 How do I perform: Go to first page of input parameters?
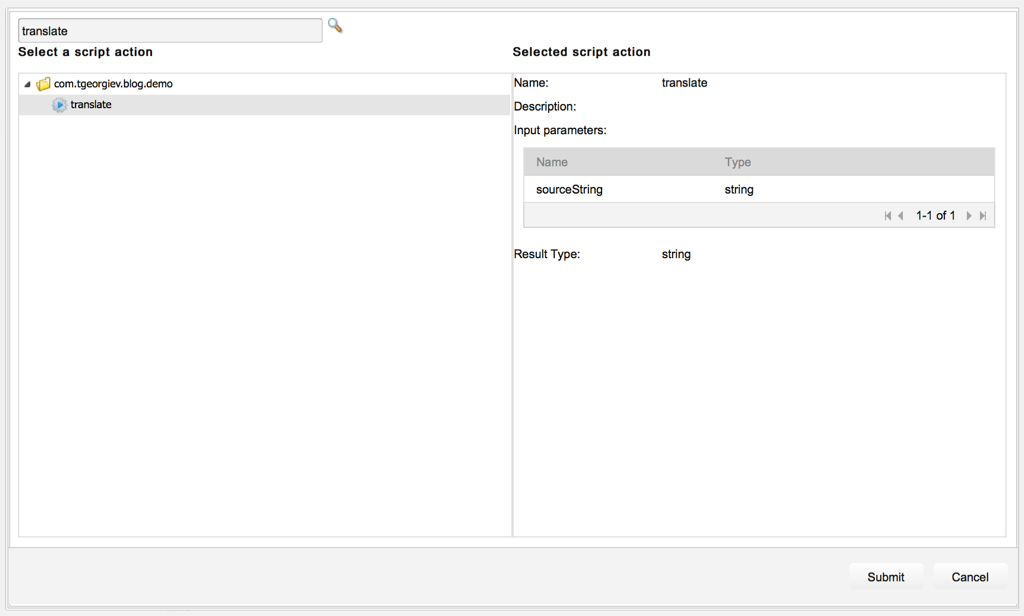(887, 216)
